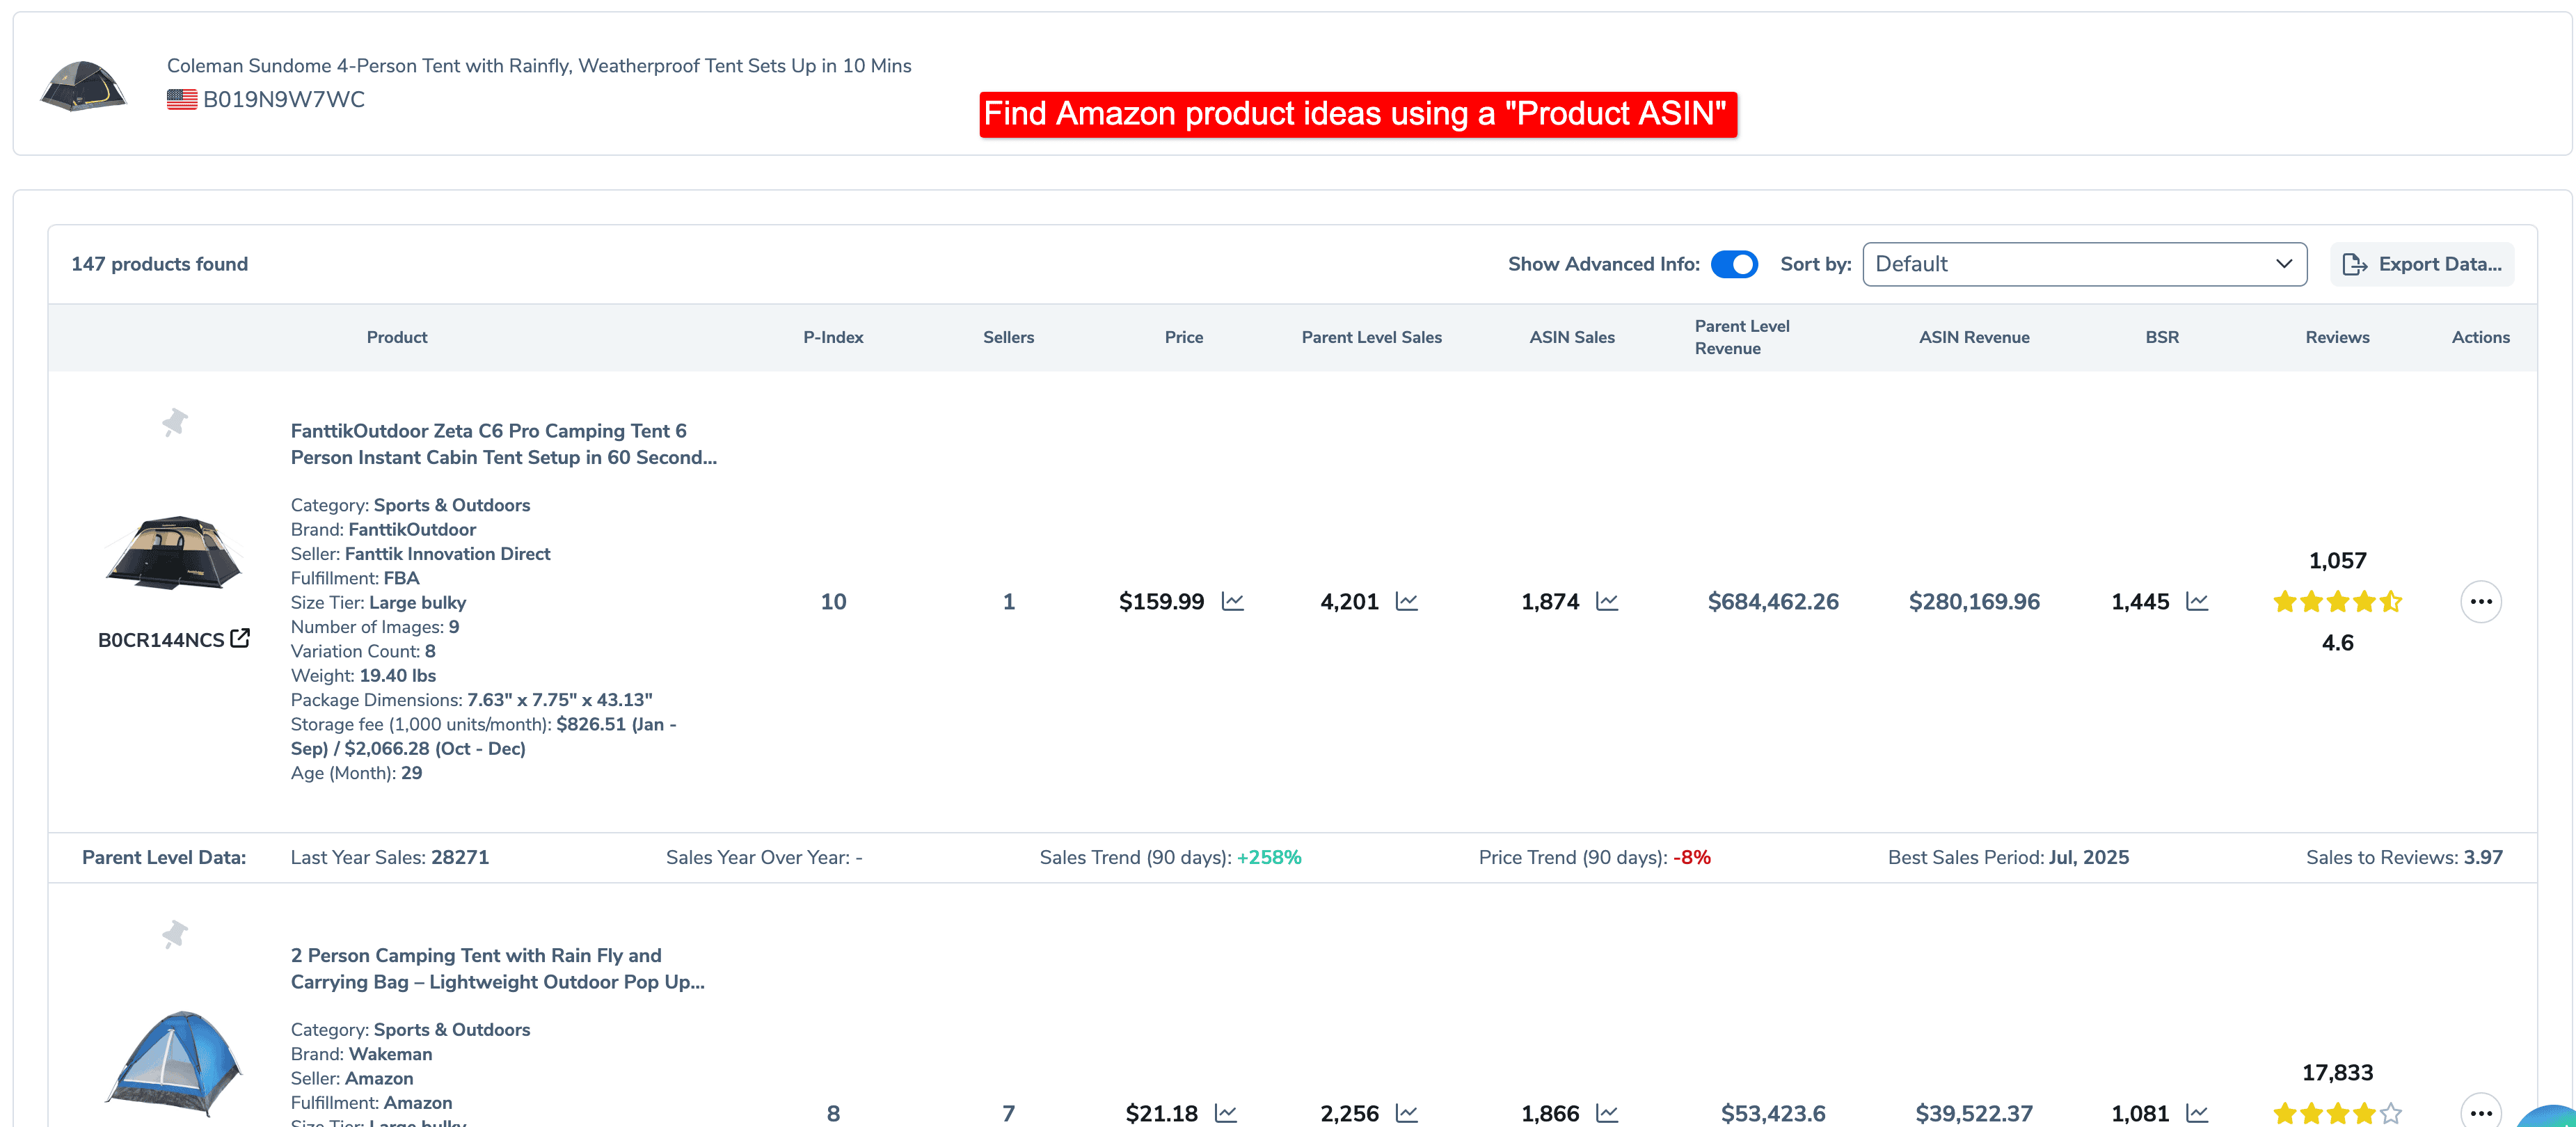The image size is (2576, 1127).
Task: Click P-Index value 8
Action: [833, 1113]
